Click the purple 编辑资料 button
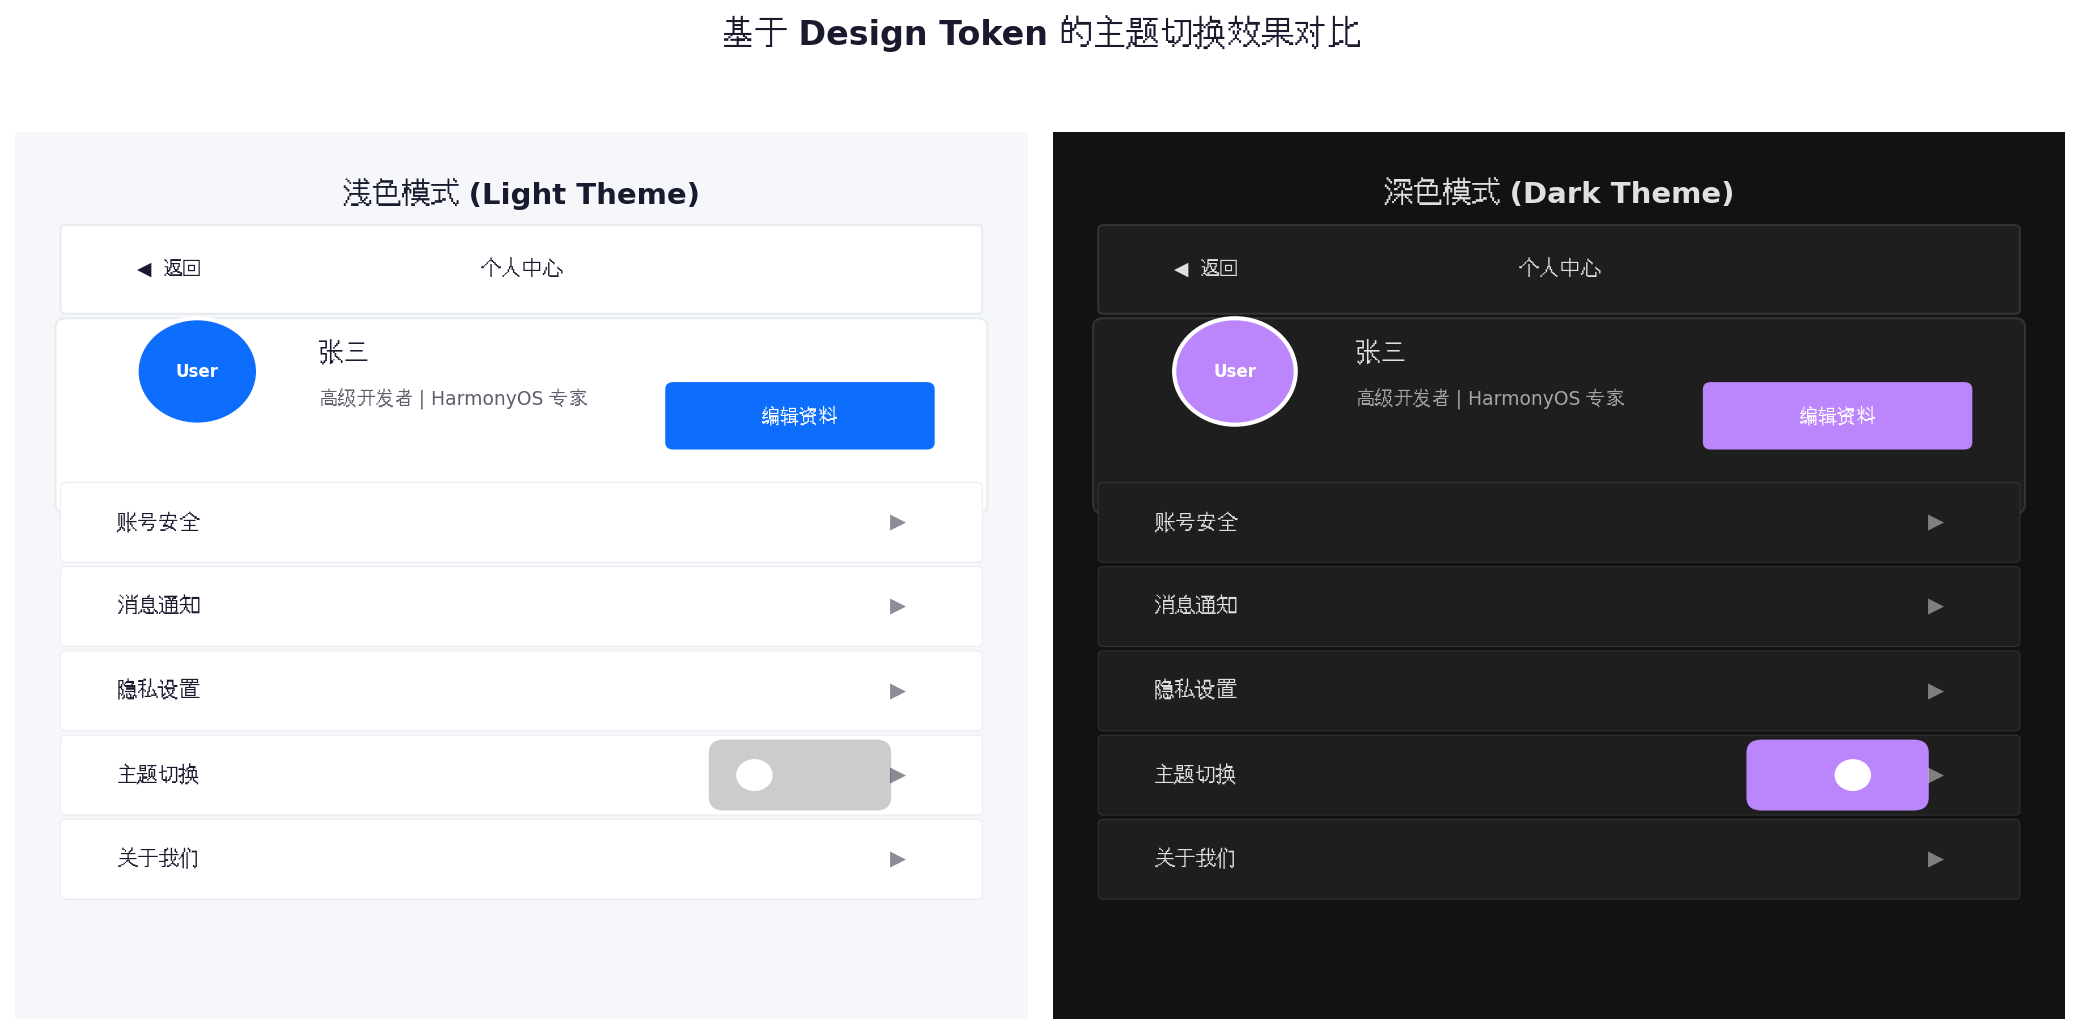Screen dimensions: 2080x1034 pos(1837,416)
